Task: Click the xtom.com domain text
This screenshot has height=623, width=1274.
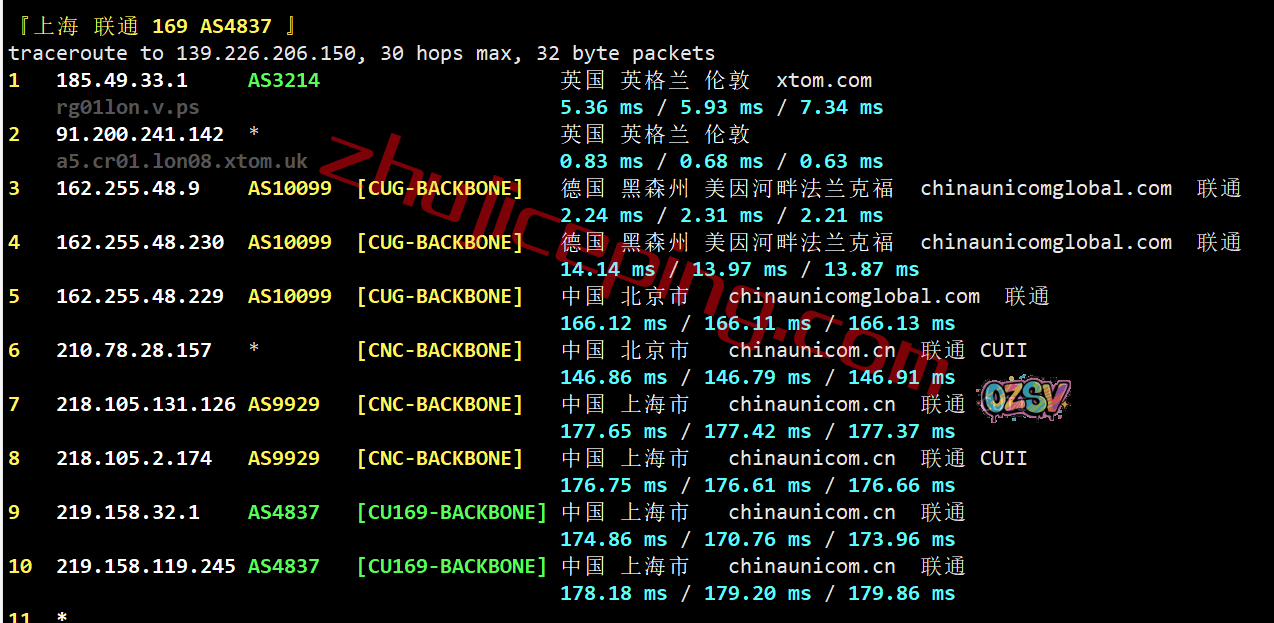Action: coord(824,80)
